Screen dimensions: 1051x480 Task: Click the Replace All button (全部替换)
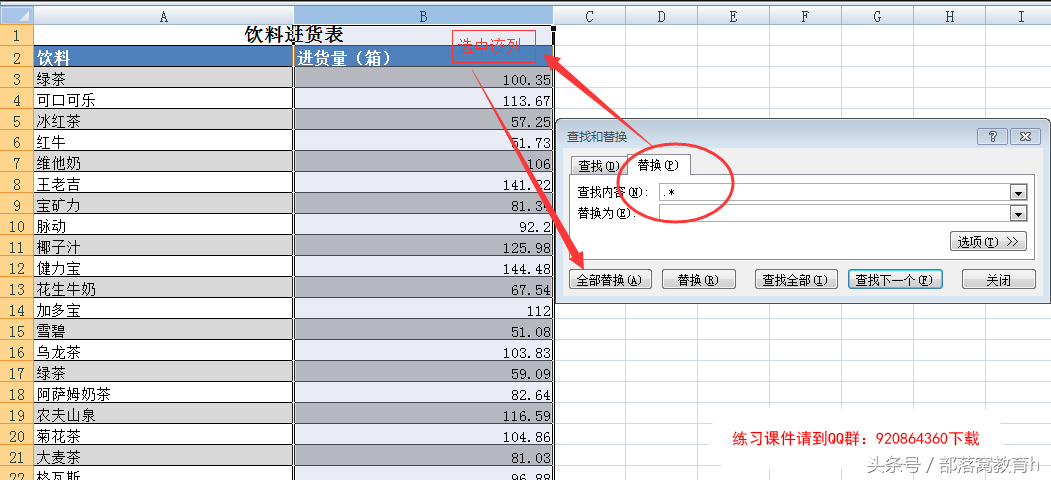pyautogui.click(x=610, y=280)
